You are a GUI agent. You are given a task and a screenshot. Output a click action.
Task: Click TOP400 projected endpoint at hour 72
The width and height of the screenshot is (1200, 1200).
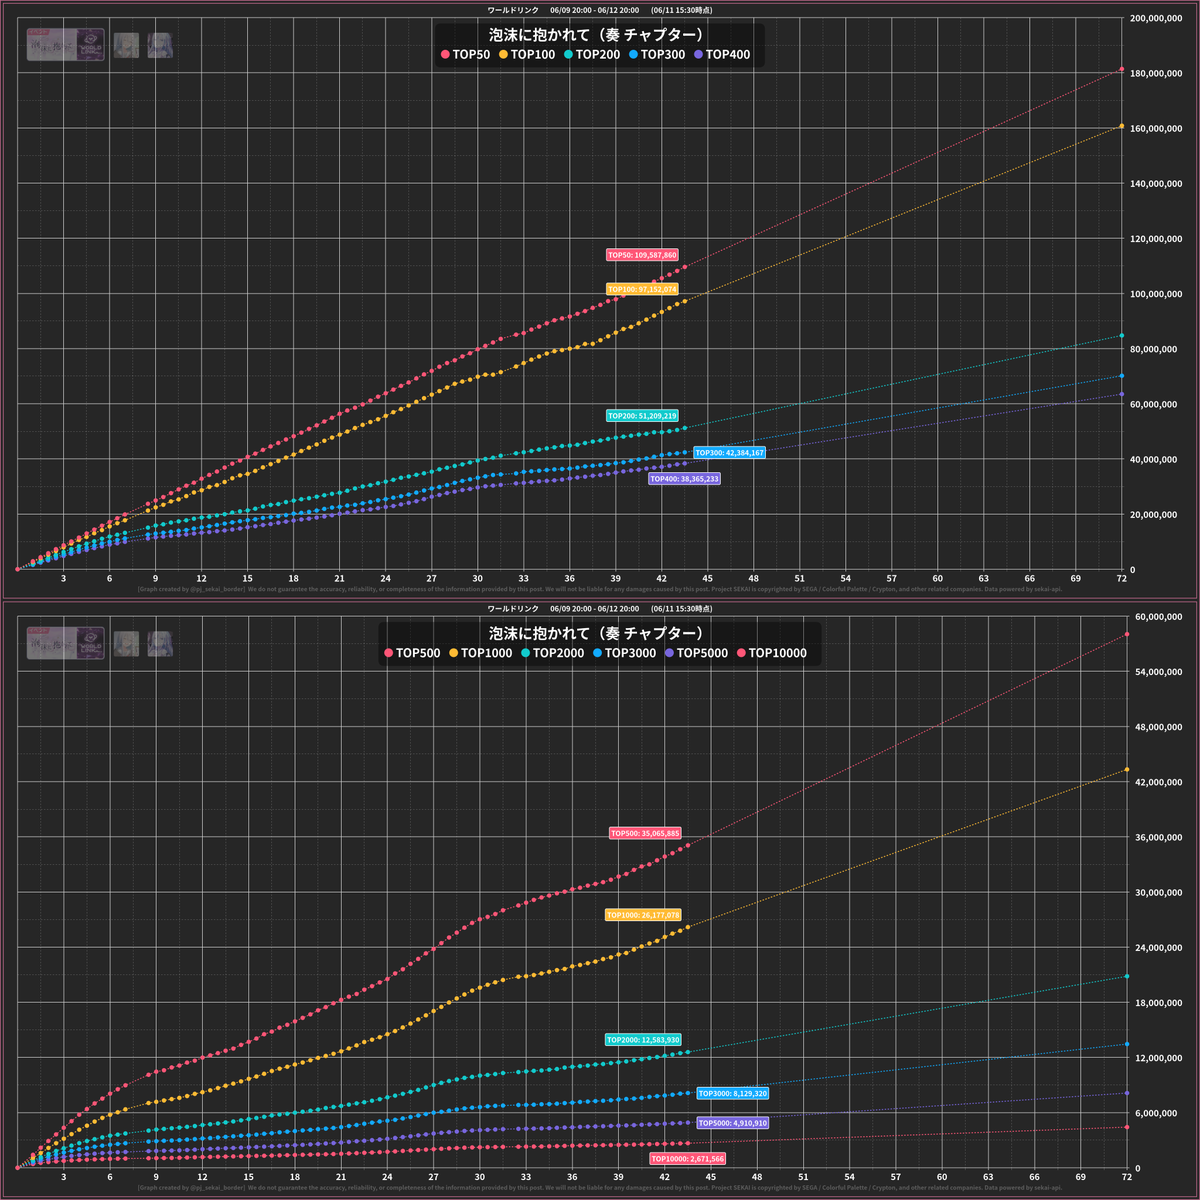[x=1122, y=394]
